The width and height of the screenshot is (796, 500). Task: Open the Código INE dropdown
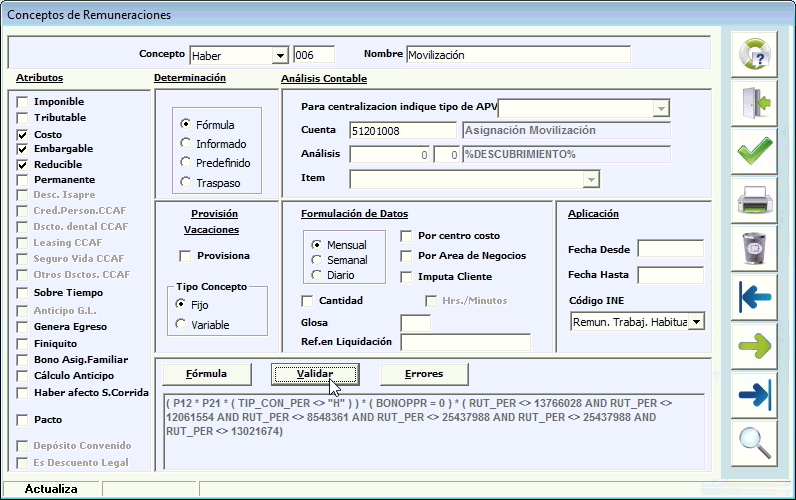(x=696, y=321)
